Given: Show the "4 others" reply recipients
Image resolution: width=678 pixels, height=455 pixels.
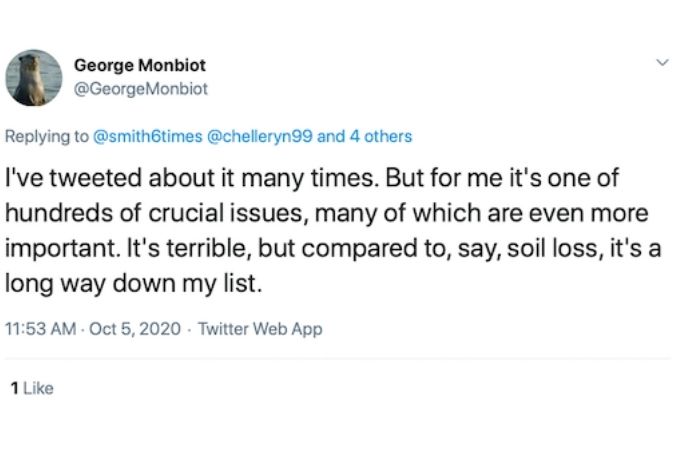Looking at the screenshot, I should click(380, 136).
